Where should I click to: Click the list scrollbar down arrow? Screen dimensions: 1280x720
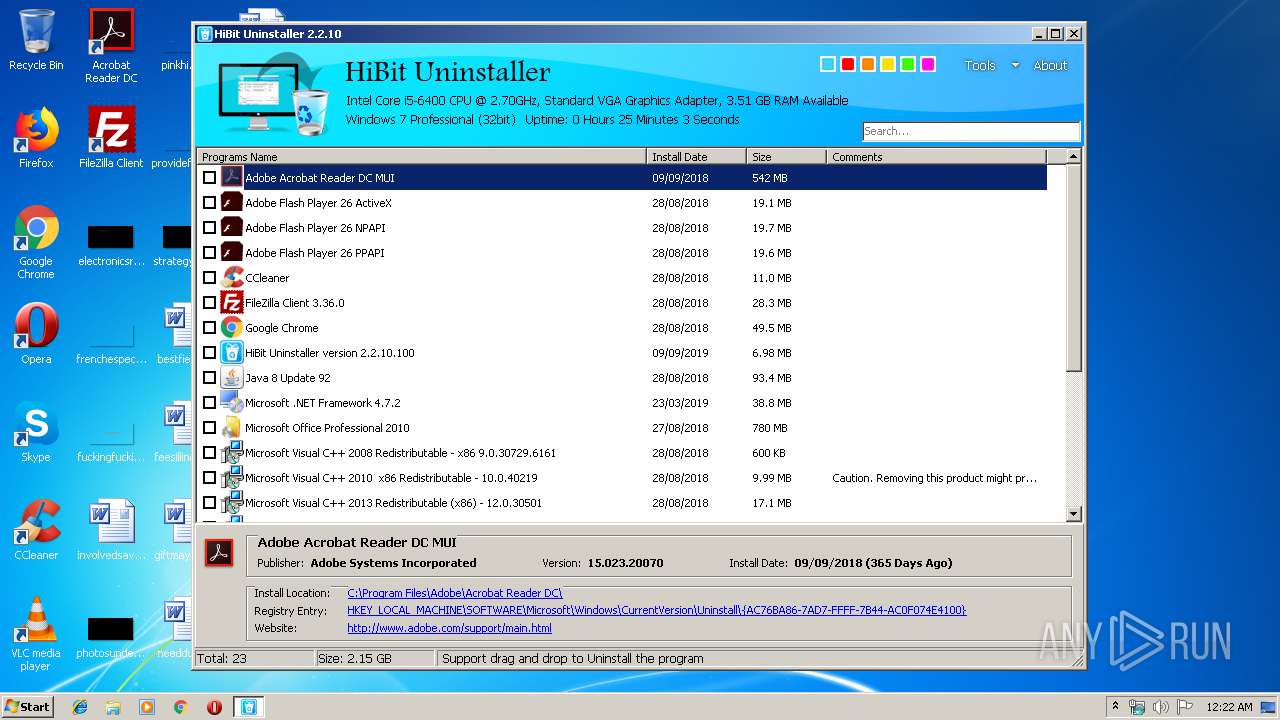click(1074, 514)
